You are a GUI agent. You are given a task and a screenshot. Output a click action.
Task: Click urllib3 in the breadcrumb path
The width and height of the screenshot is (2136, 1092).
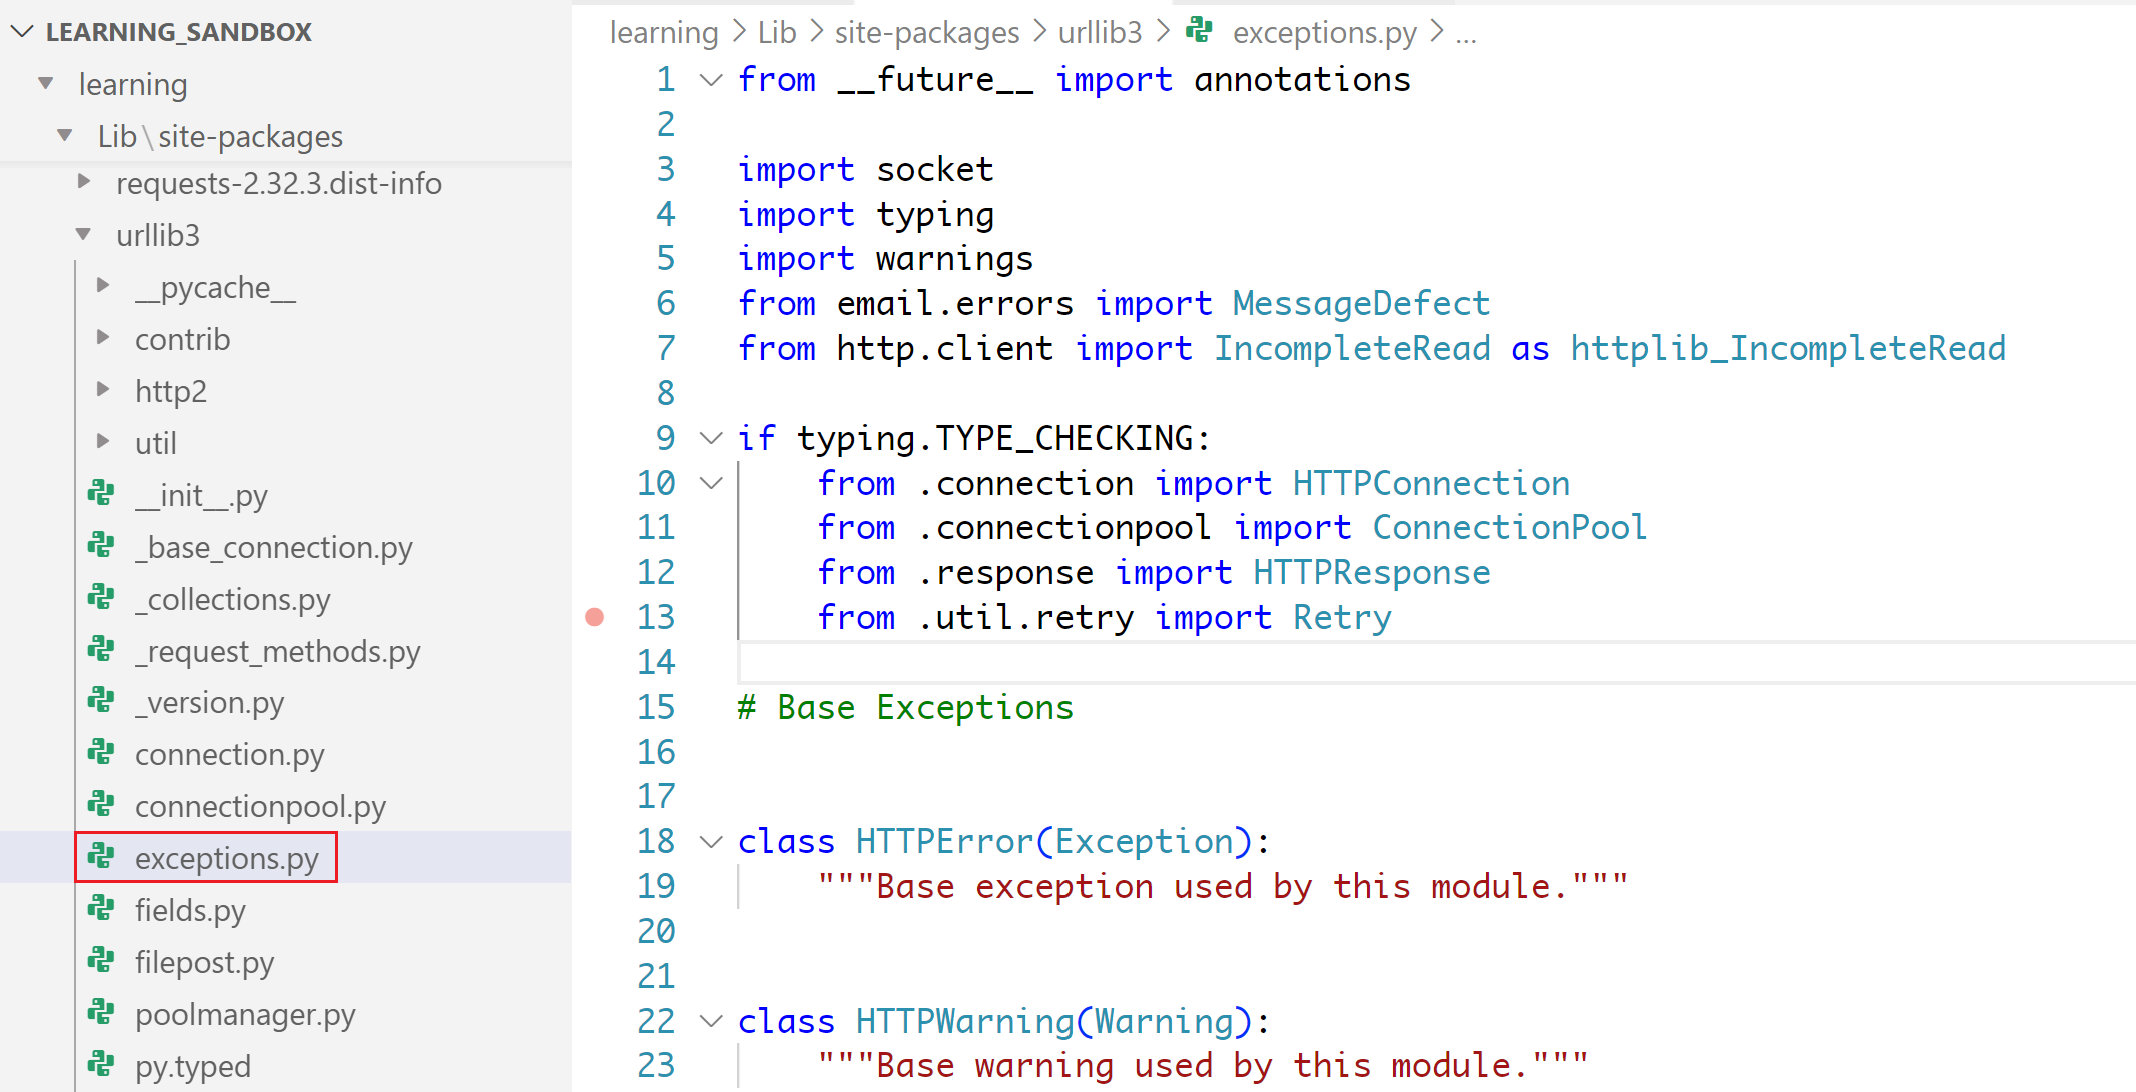point(1099,33)
